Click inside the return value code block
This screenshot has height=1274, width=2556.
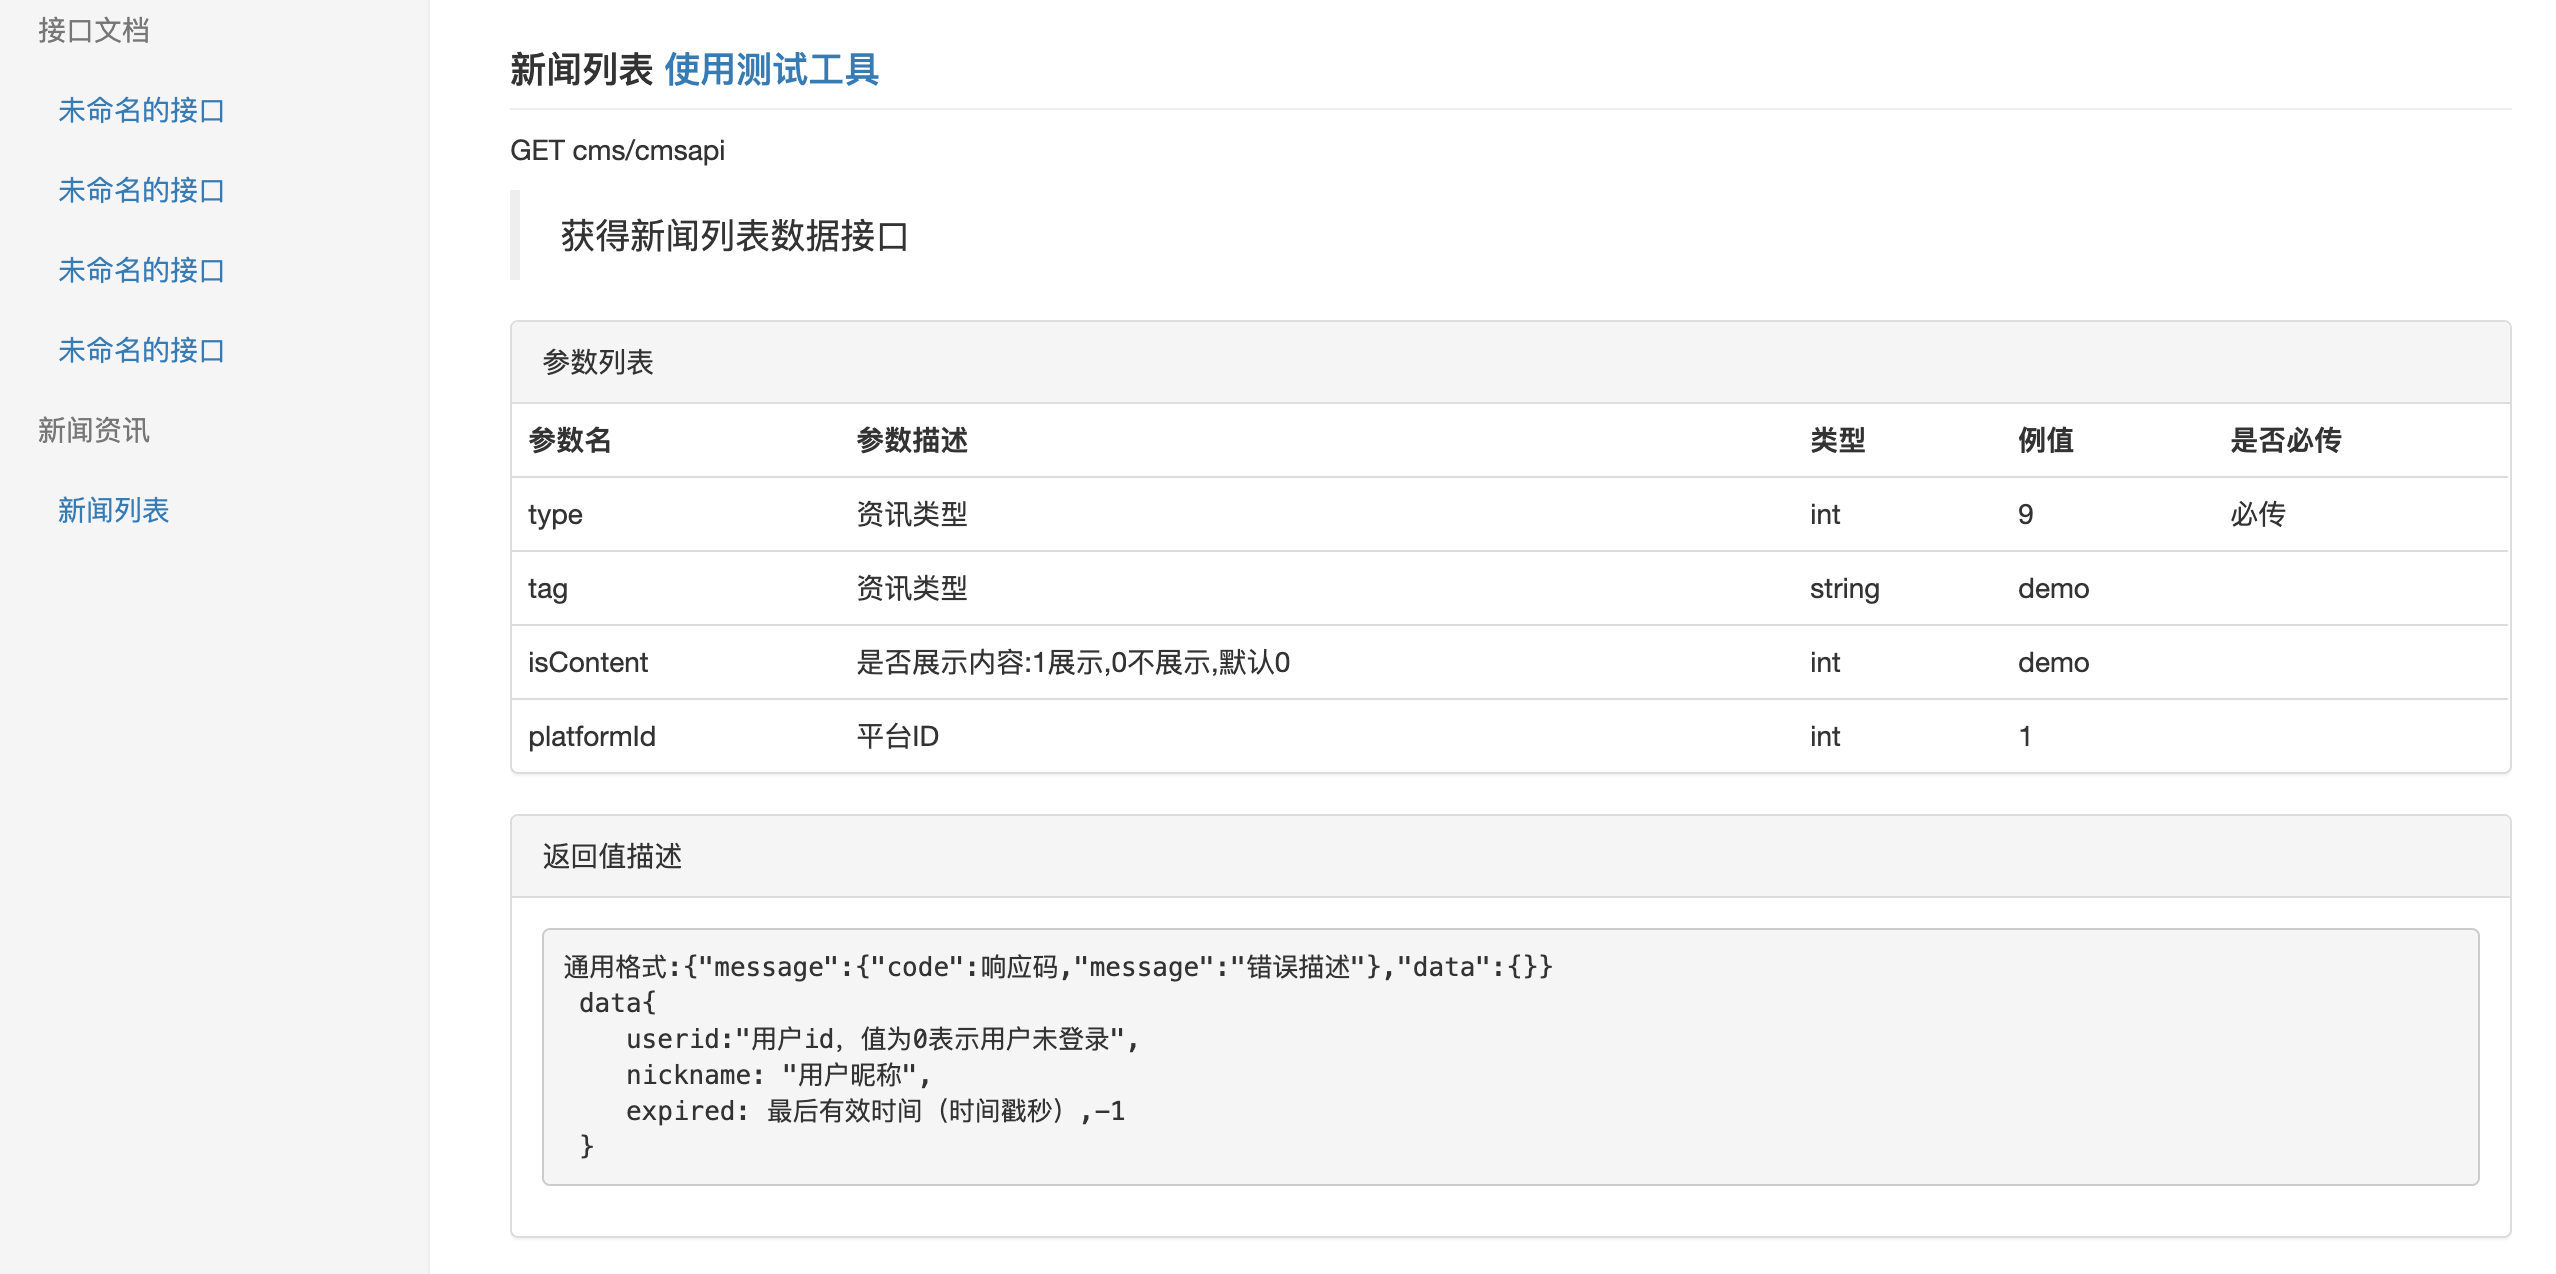1508,1056
